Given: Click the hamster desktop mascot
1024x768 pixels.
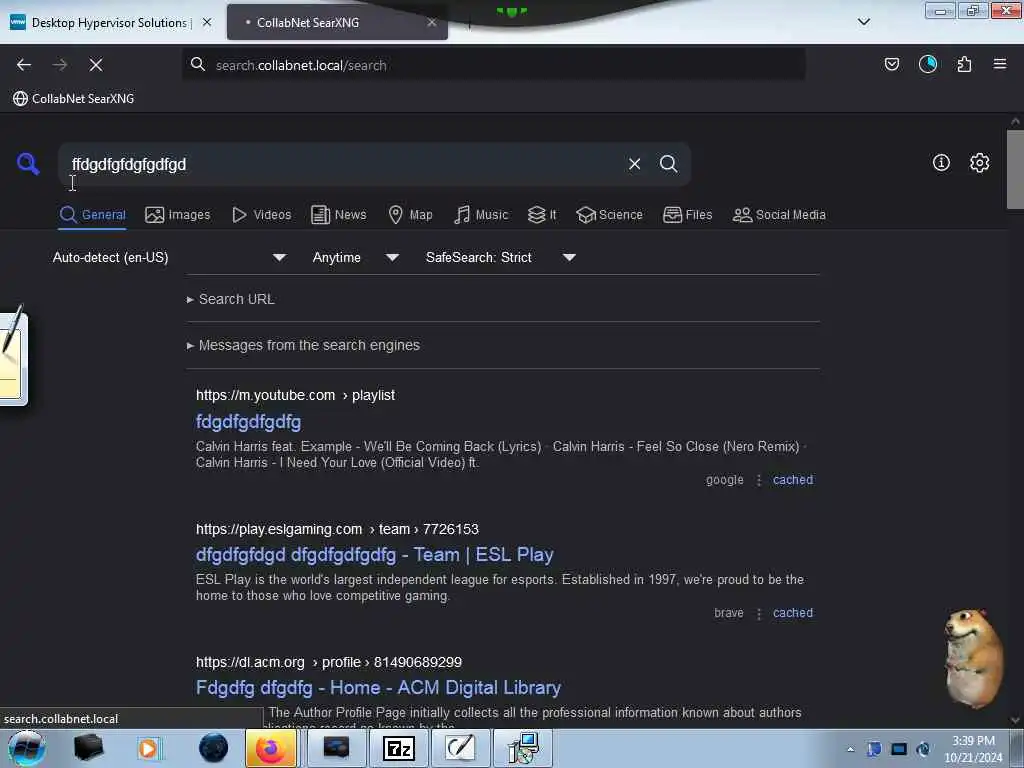Looking at the screenshot, I should tap(972, 657).
